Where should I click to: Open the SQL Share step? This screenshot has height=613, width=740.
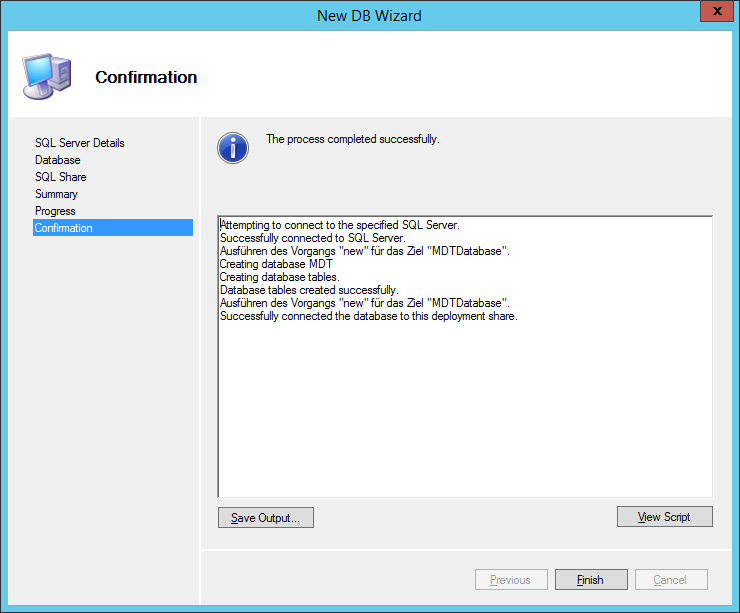61,177
